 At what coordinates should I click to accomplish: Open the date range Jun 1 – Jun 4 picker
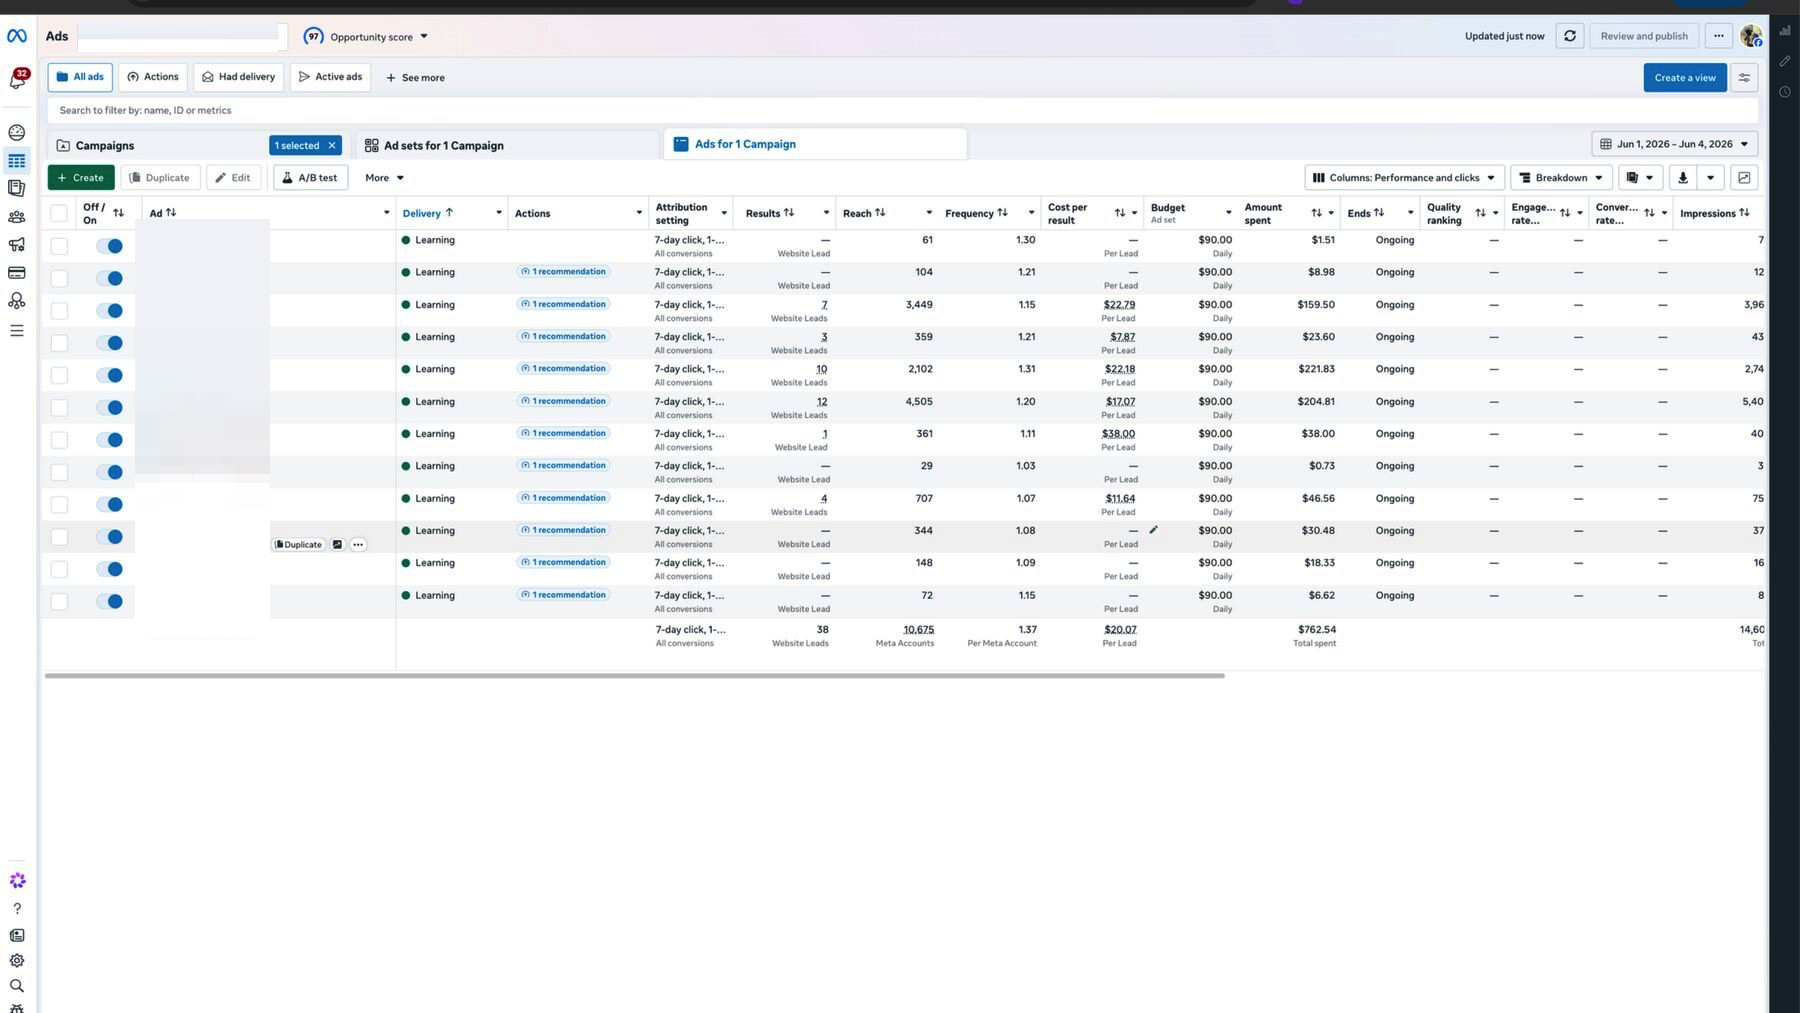pyautogui.click(x=1674, y=144)
